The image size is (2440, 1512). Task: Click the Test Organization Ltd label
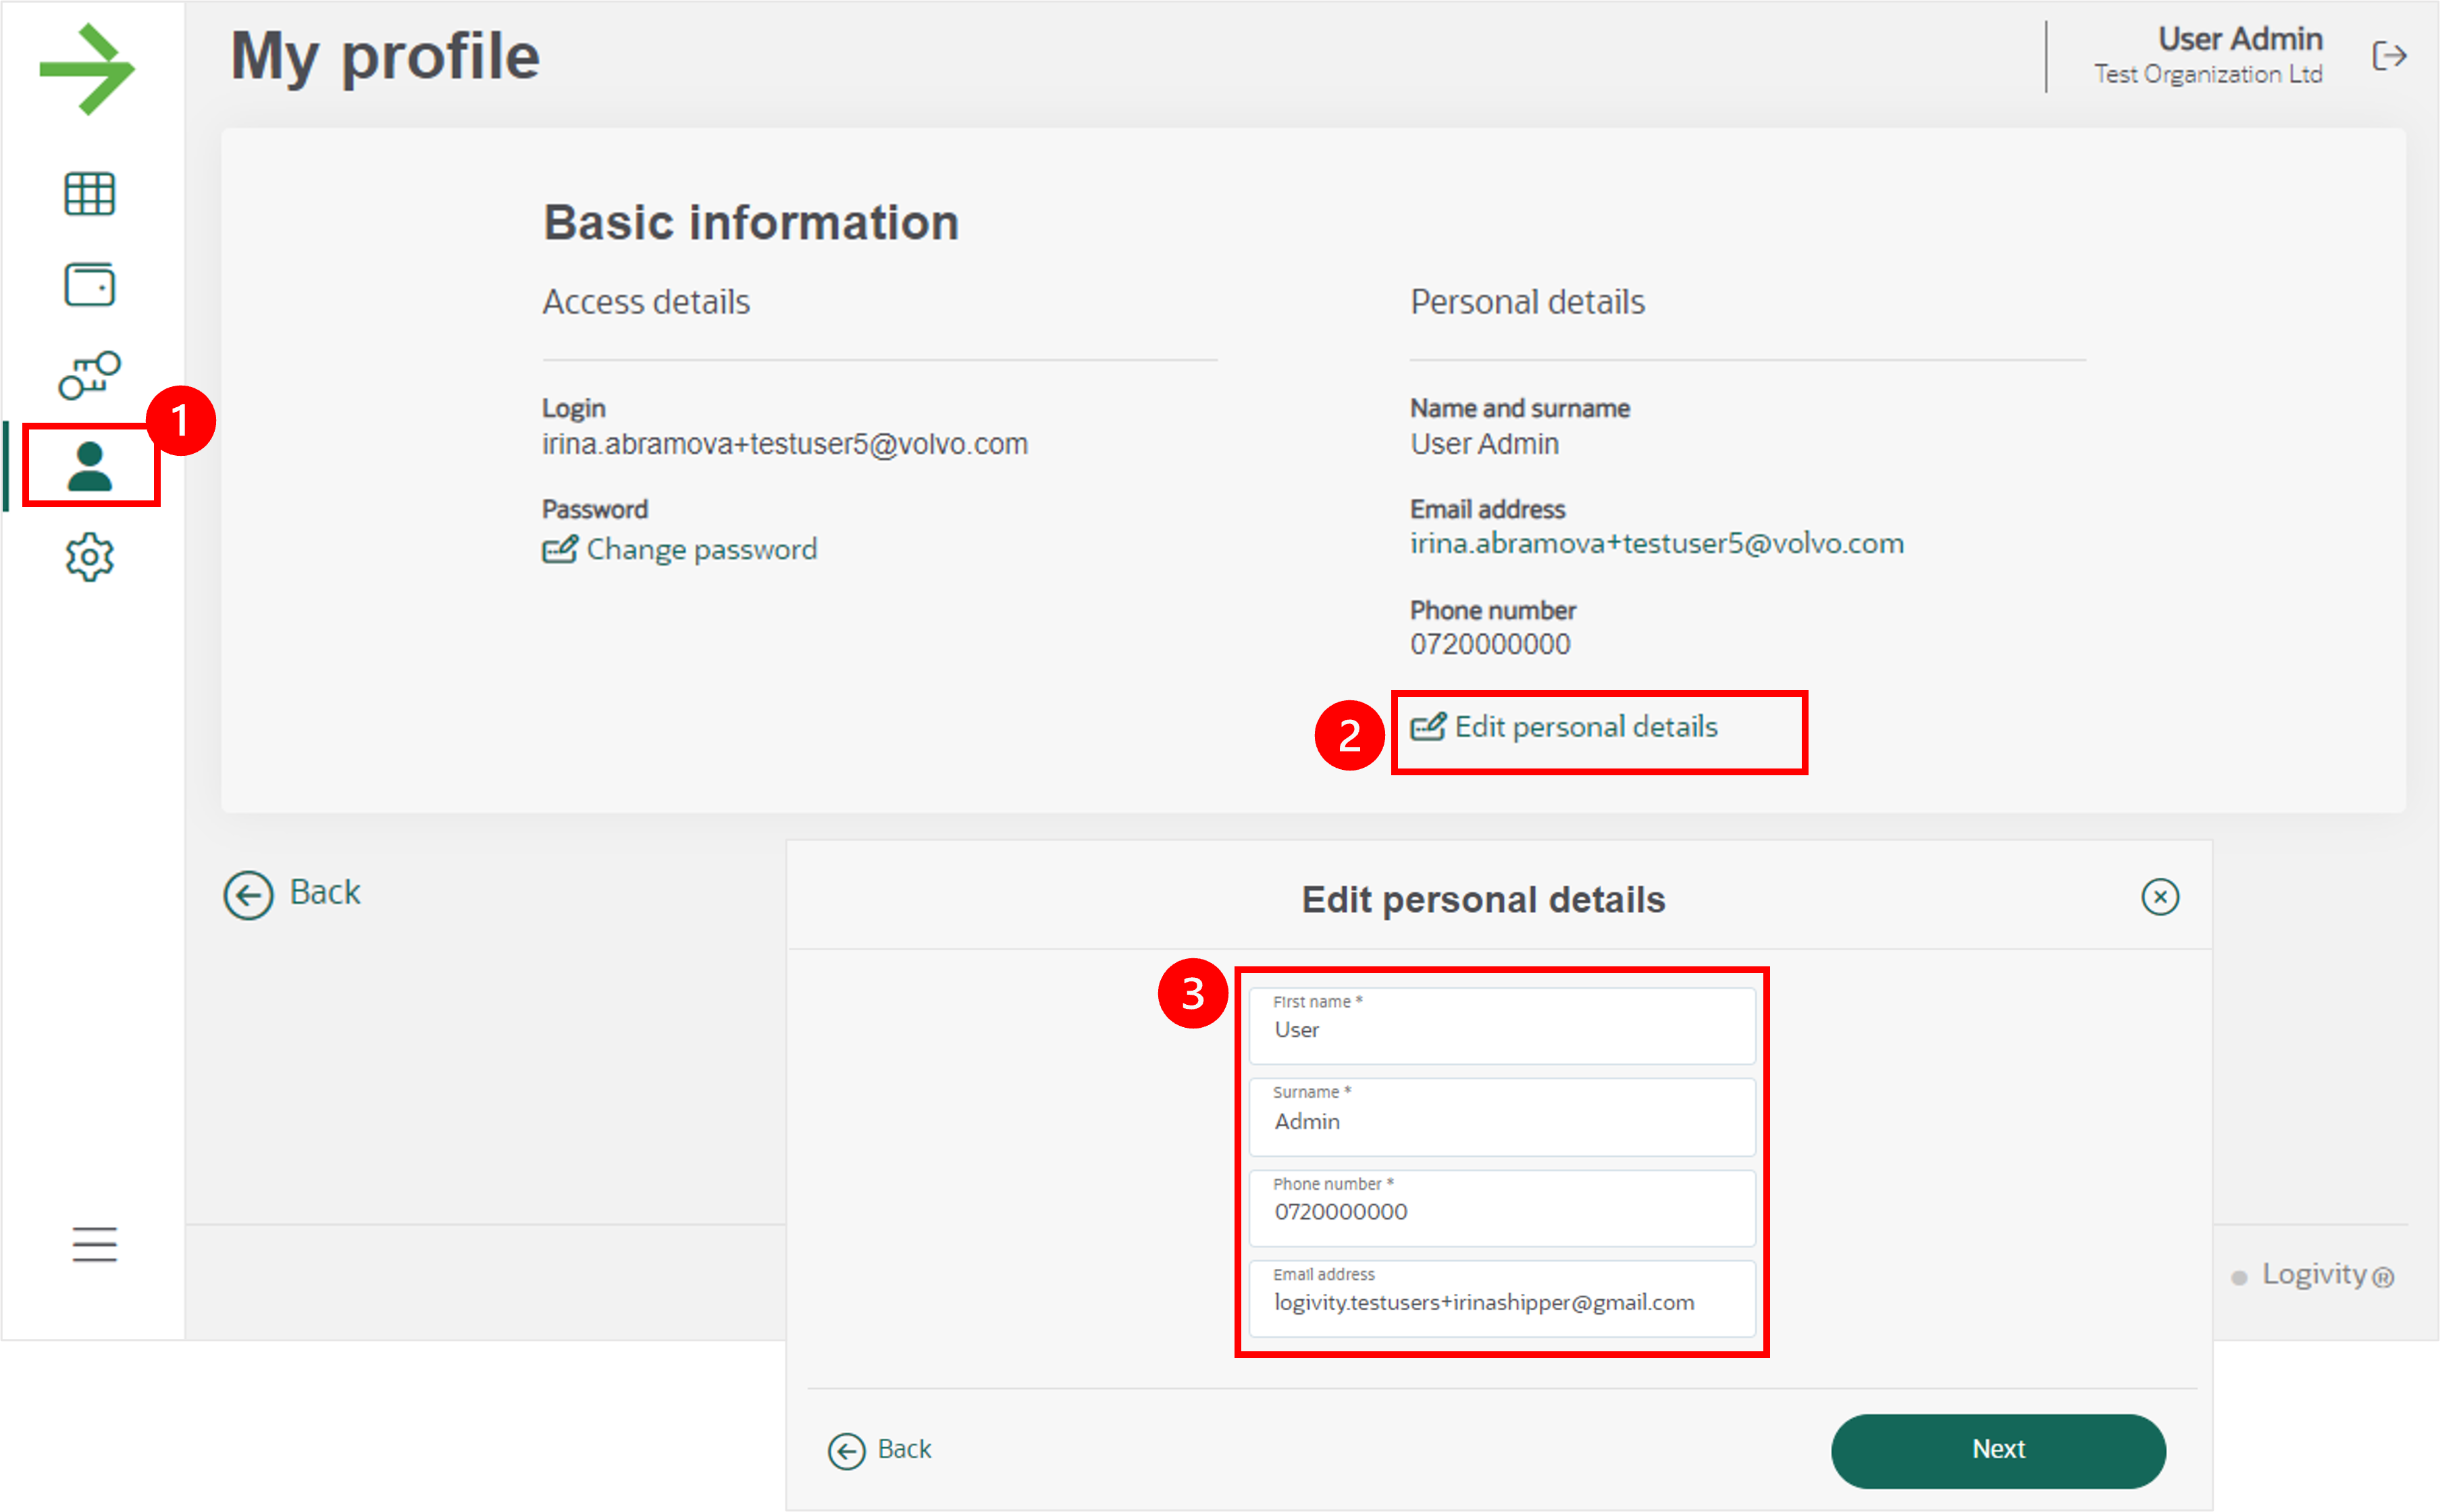pyautogui.click(x=2208, y=75)
